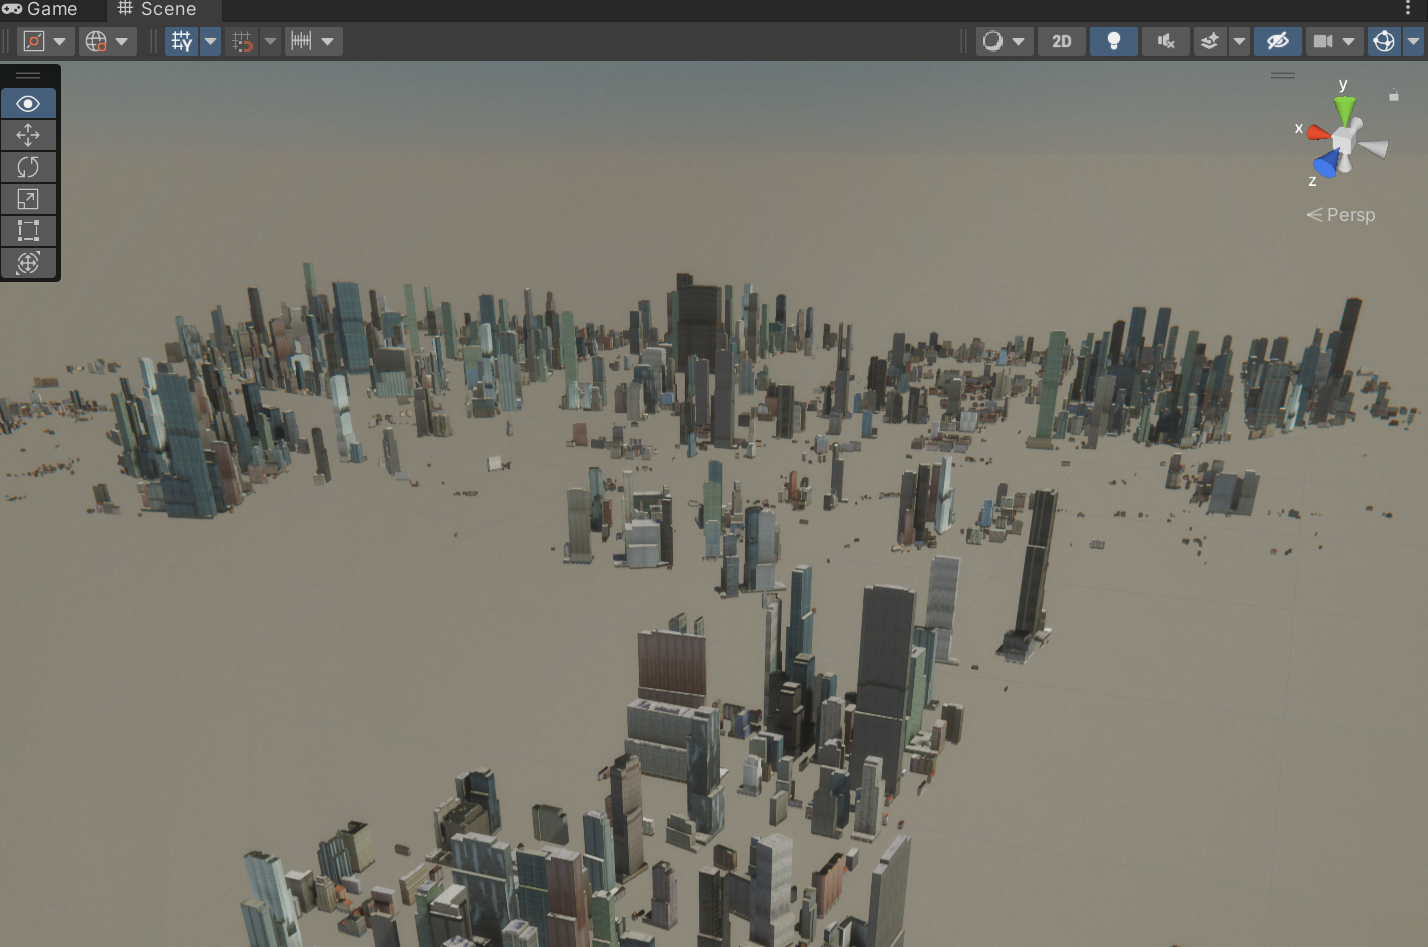Select the Scene tab
Viewport: 1428px width, 947px height.
(161, 10)
